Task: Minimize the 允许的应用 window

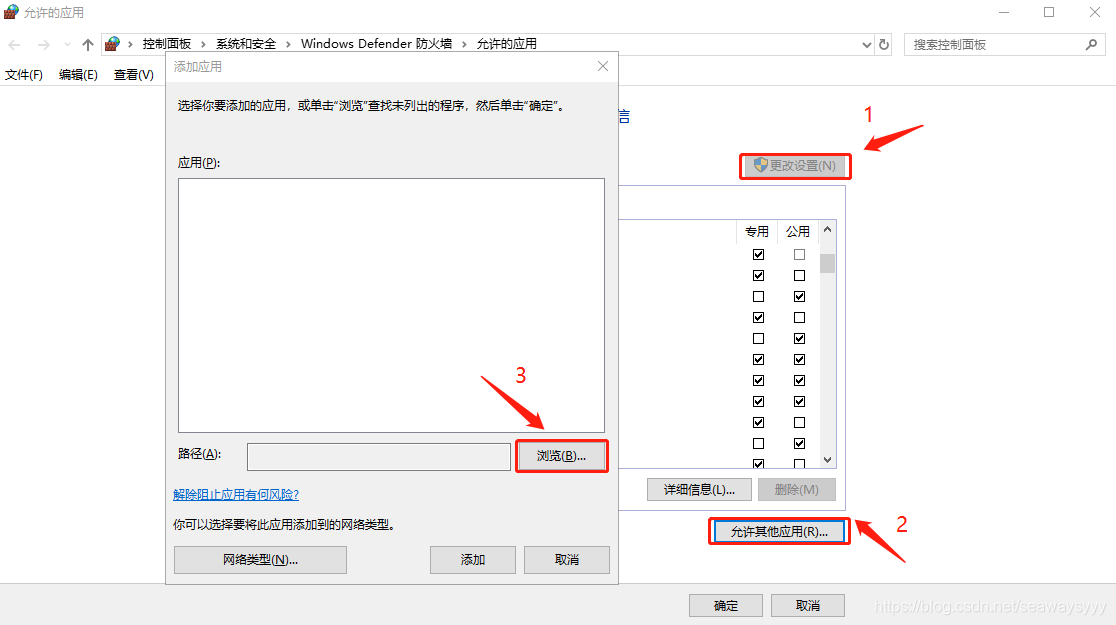Action: [1004, 12]
